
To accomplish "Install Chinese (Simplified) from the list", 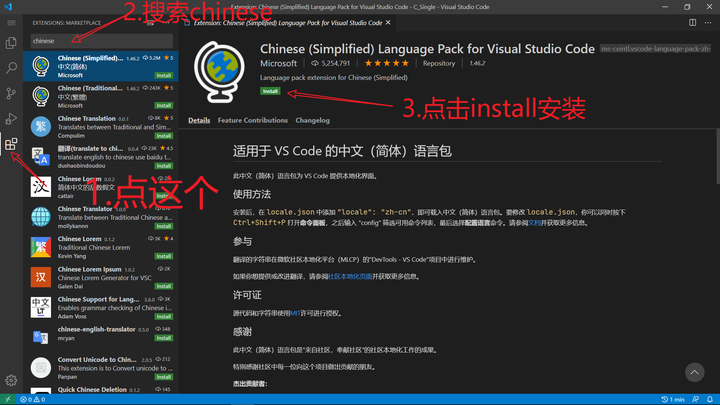I will coord(163,75).
